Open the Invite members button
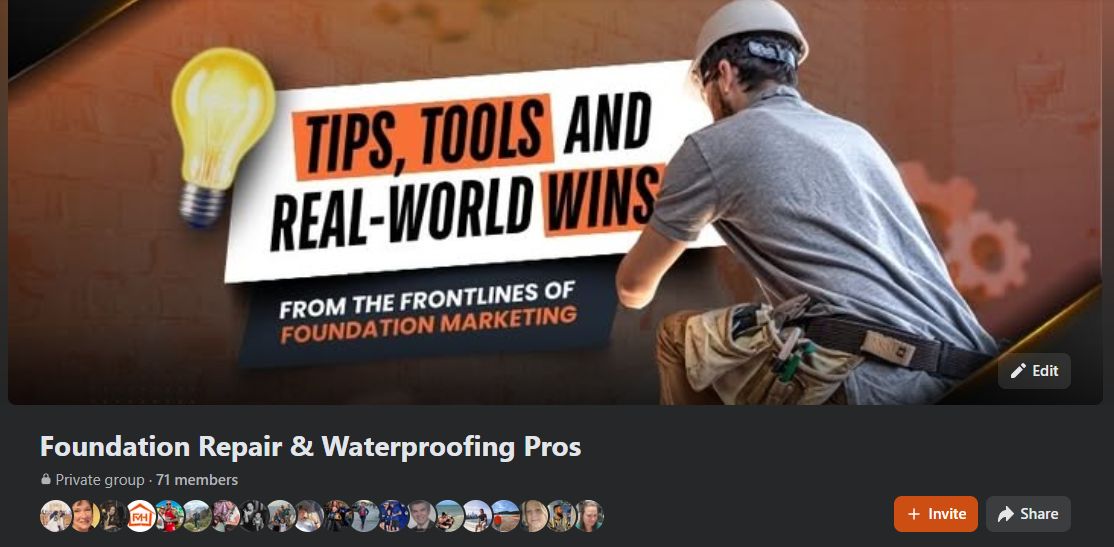 936,514
